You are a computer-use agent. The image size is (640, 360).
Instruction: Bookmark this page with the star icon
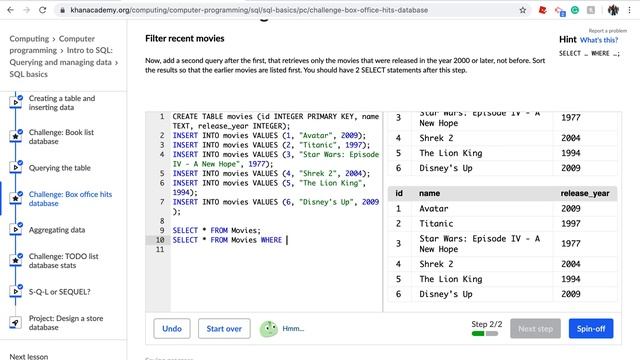click(x=522, y=10)
